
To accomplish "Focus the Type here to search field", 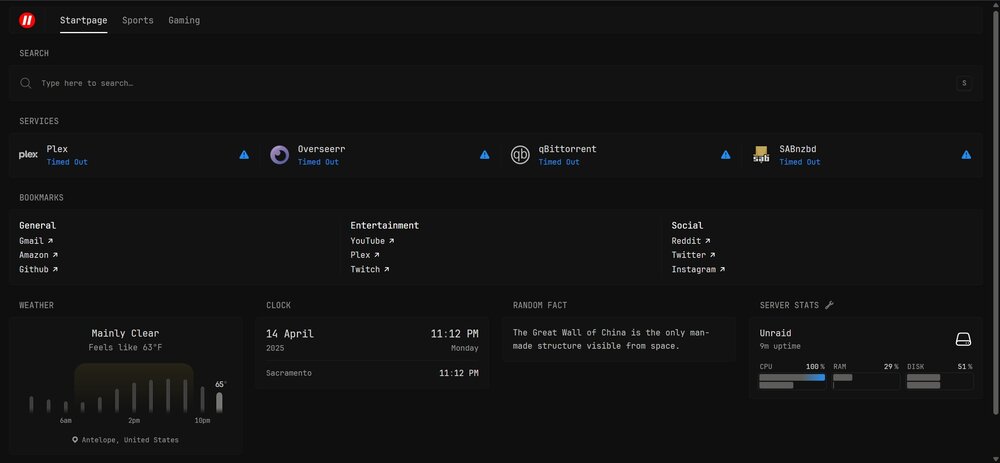I will pyautogui.click(x=495, y=84).
